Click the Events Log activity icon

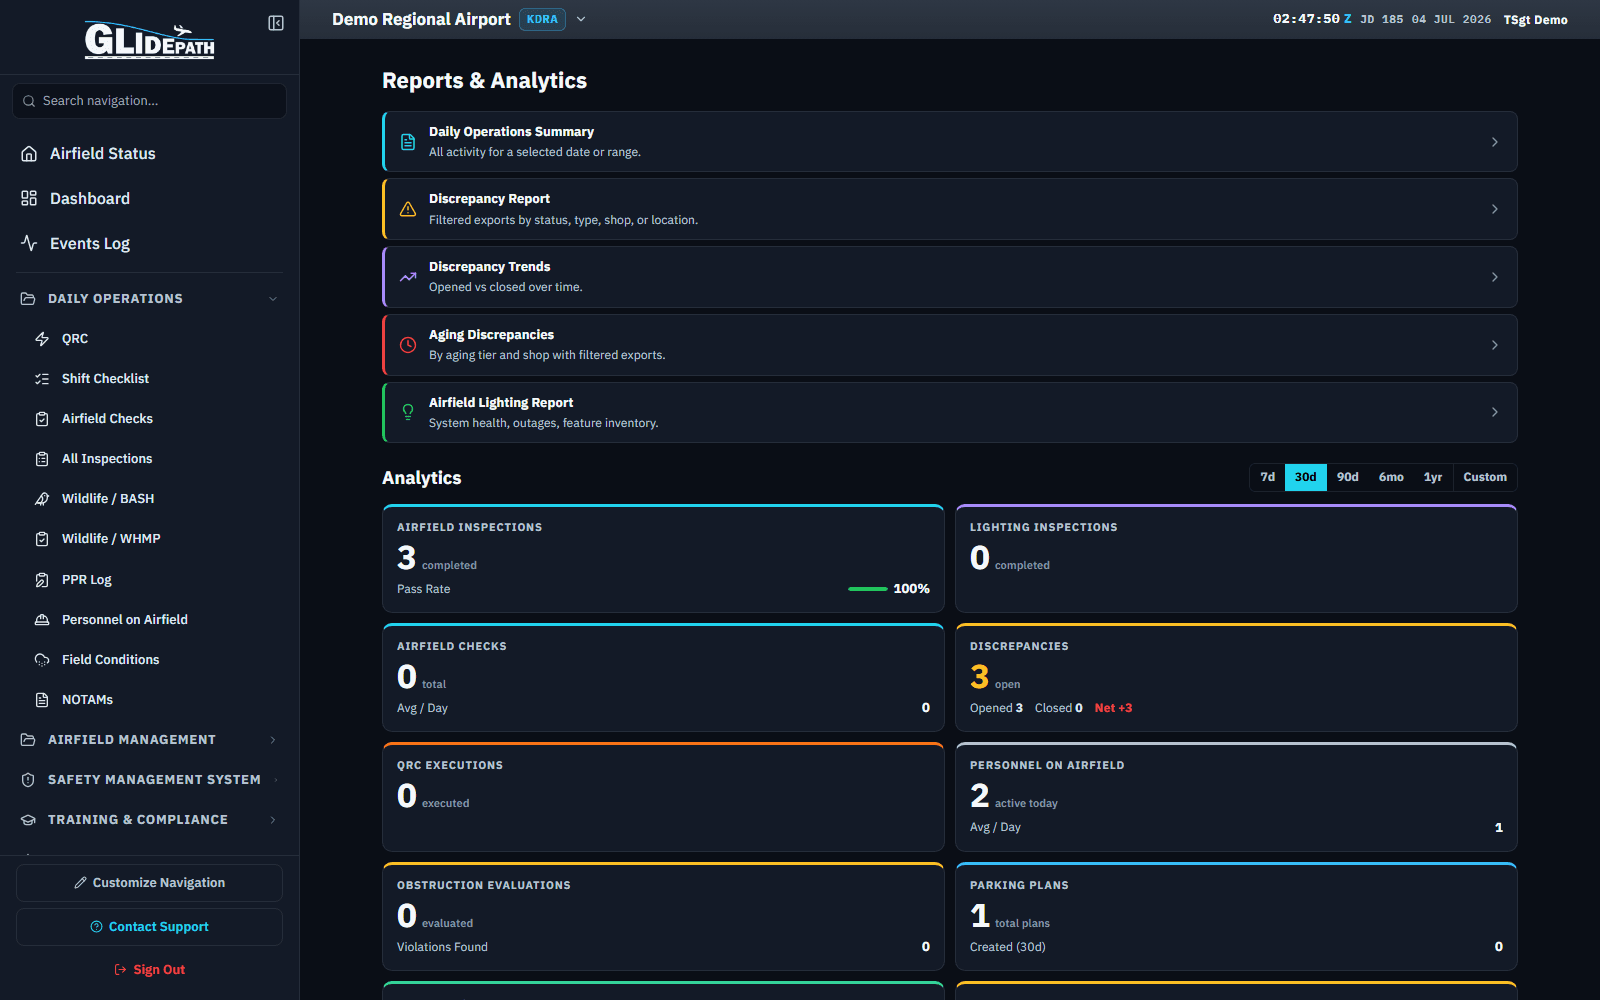click(29, 243)
